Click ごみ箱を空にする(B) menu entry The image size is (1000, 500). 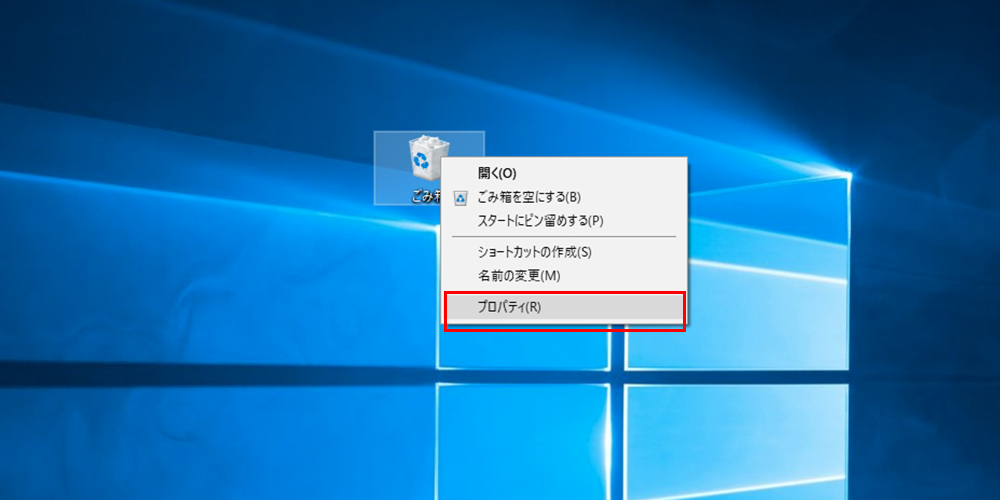click(x=564, y=197)
